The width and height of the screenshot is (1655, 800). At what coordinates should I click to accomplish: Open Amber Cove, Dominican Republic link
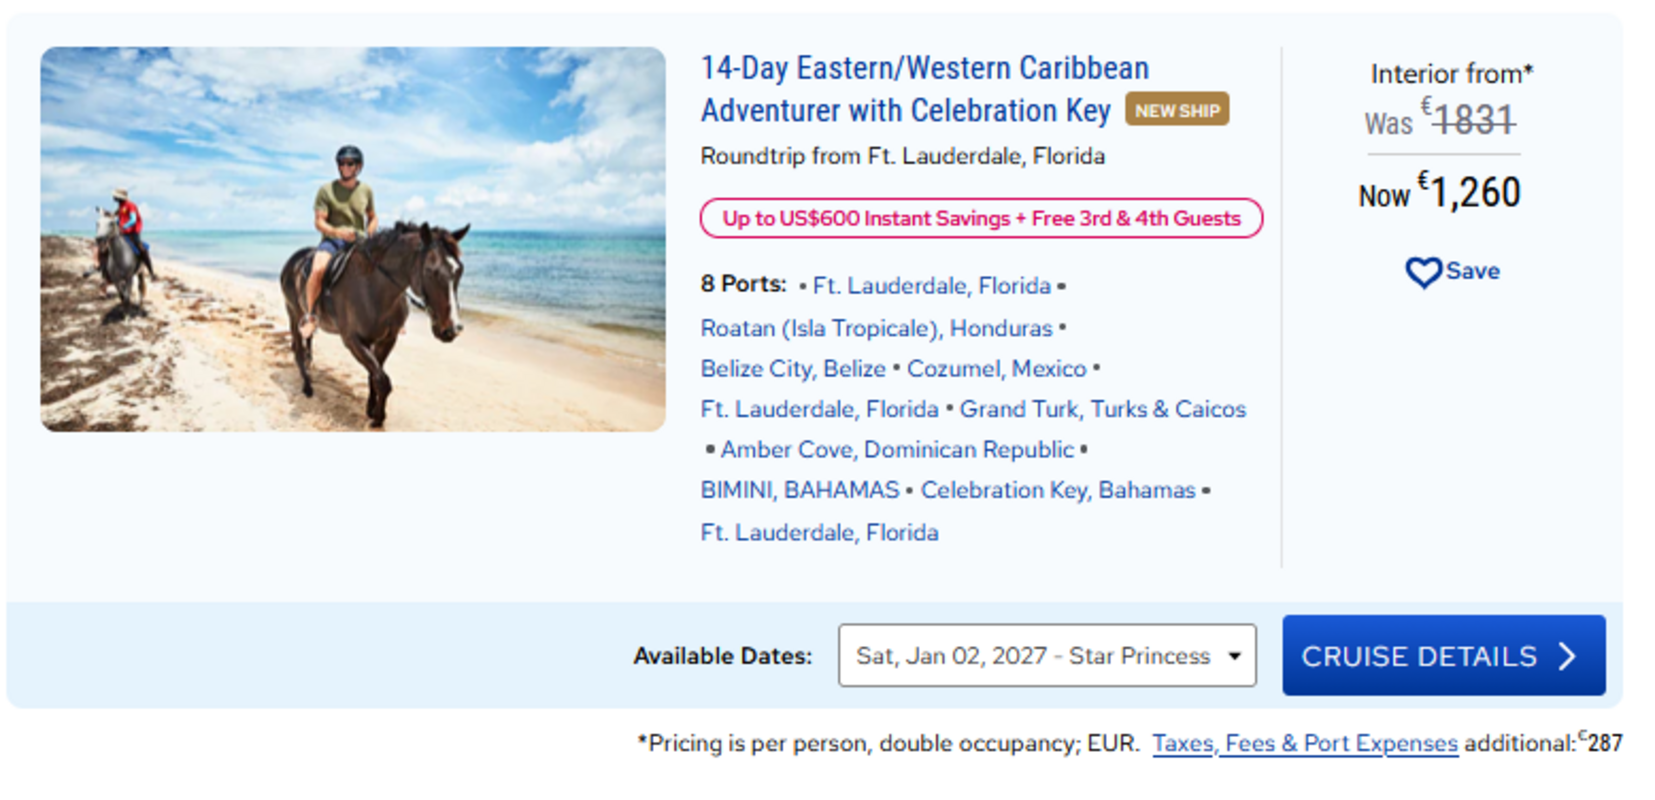pos(897,450)
